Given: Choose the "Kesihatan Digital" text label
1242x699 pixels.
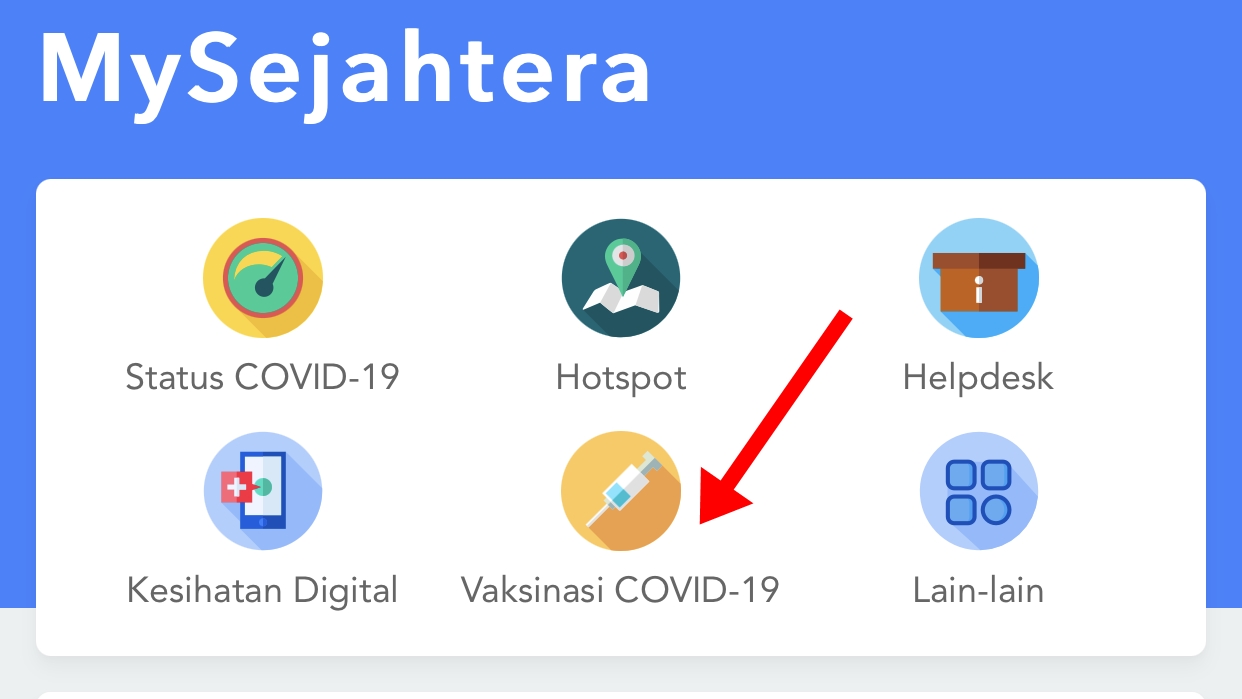Looking at the screenshot, I should pos(263,591).
